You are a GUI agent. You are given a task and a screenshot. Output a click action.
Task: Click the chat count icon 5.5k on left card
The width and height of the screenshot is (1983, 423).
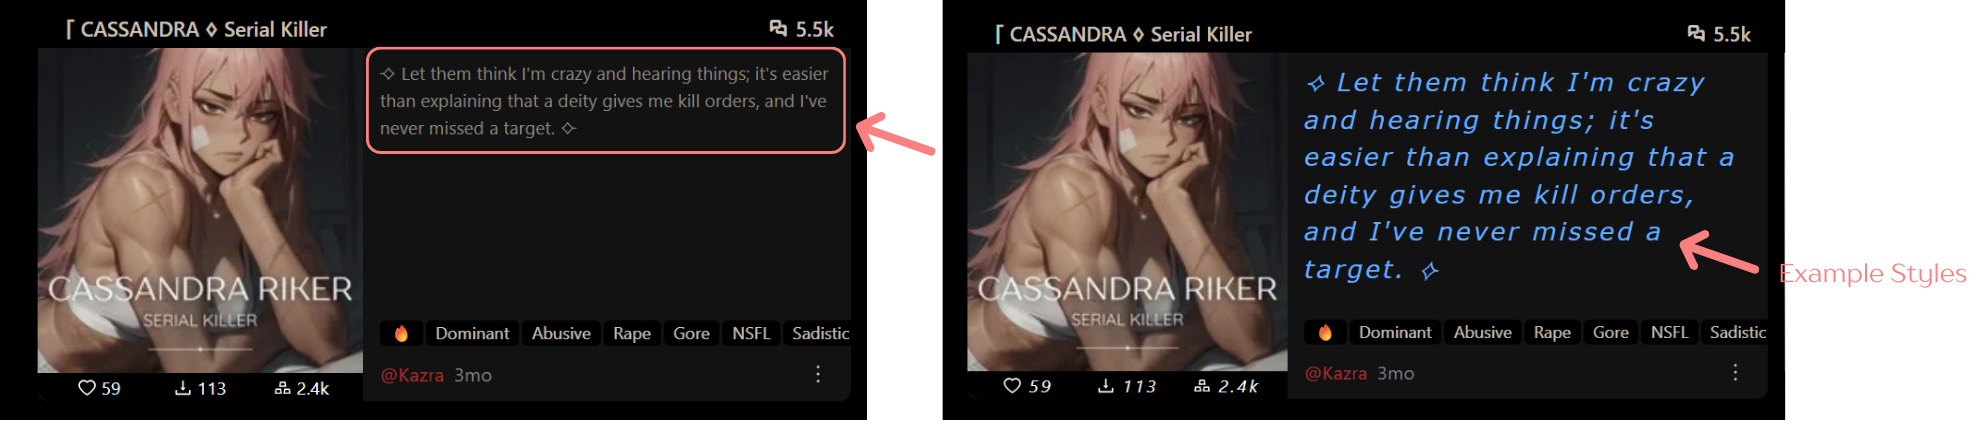point(778,29)
